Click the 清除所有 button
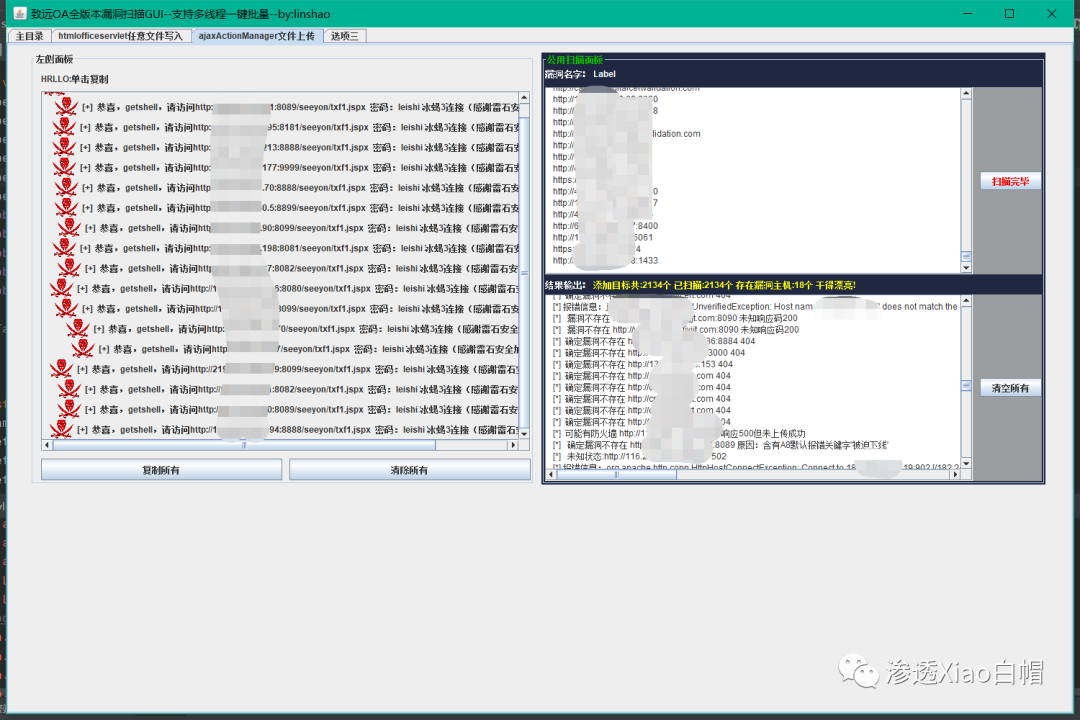 (409, 470)
